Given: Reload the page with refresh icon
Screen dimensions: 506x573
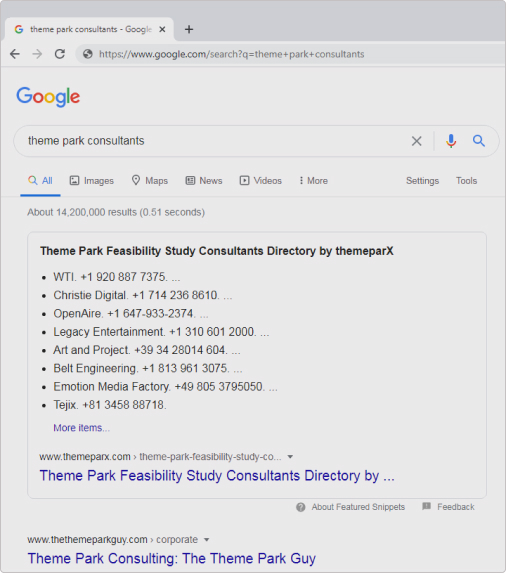Looking at the screenshot, I should pyautogui.click(x=60, y=54).
